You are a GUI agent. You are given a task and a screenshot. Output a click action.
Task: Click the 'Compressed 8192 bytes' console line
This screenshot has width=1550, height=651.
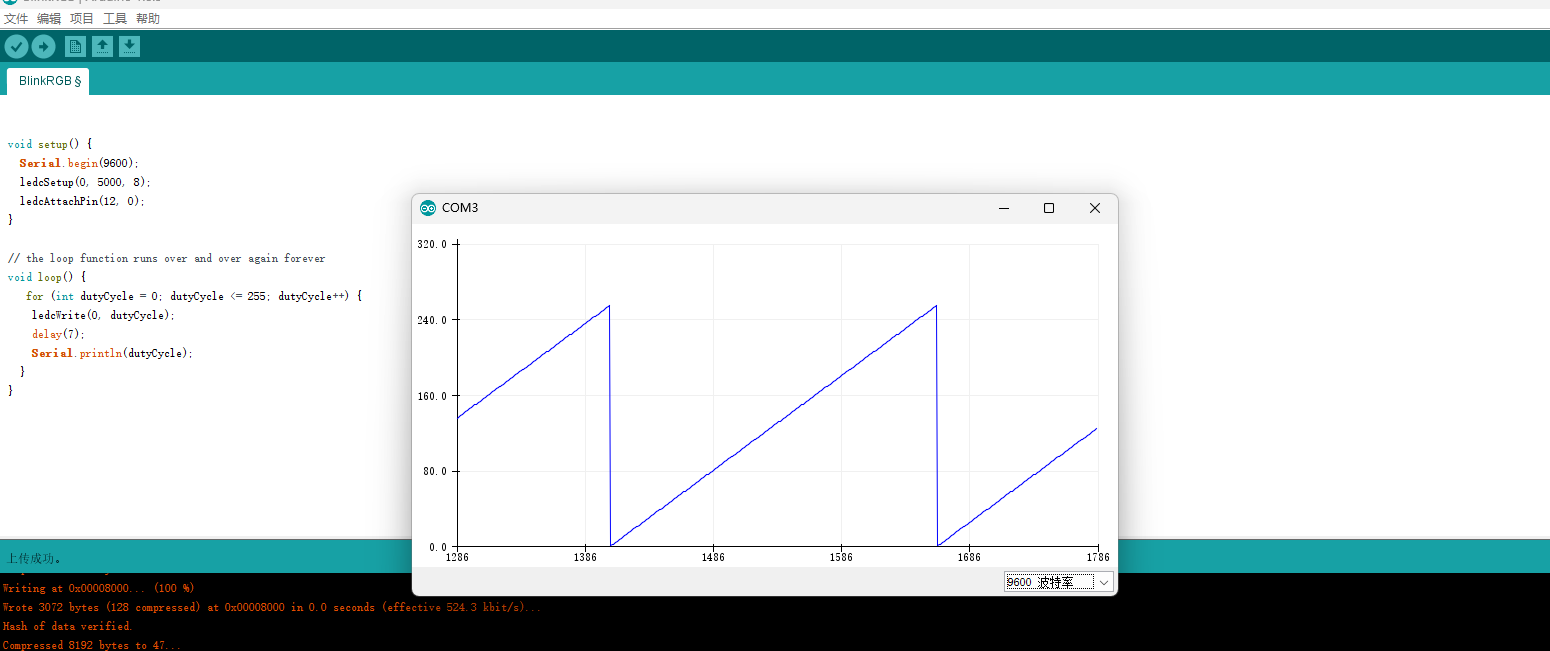point(92,645)
